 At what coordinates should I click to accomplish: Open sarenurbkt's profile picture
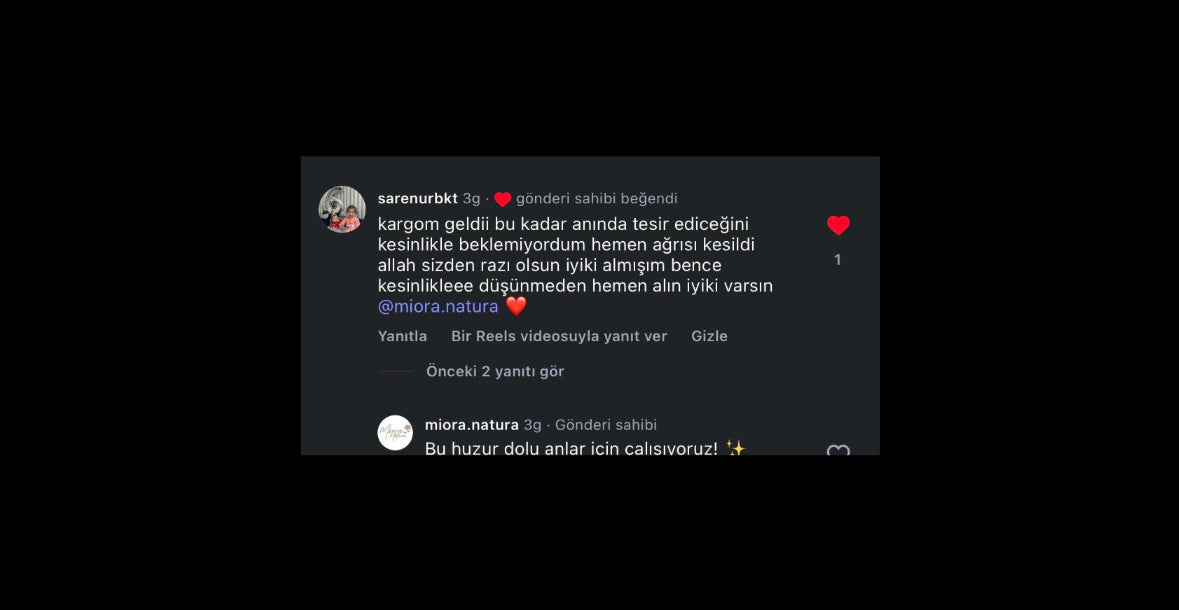coord(342,209)
